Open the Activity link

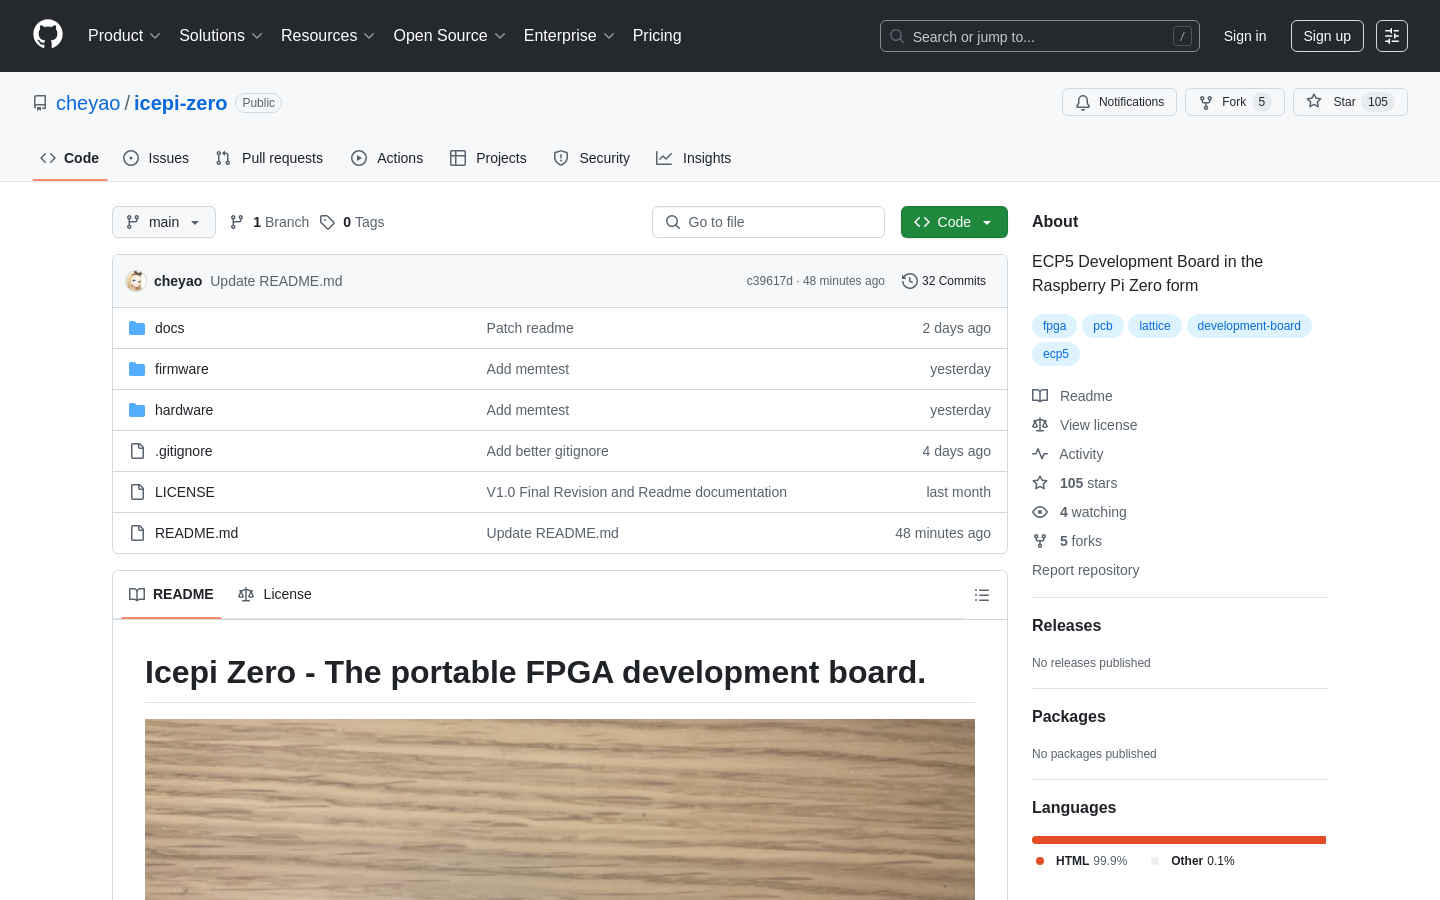1068,454
